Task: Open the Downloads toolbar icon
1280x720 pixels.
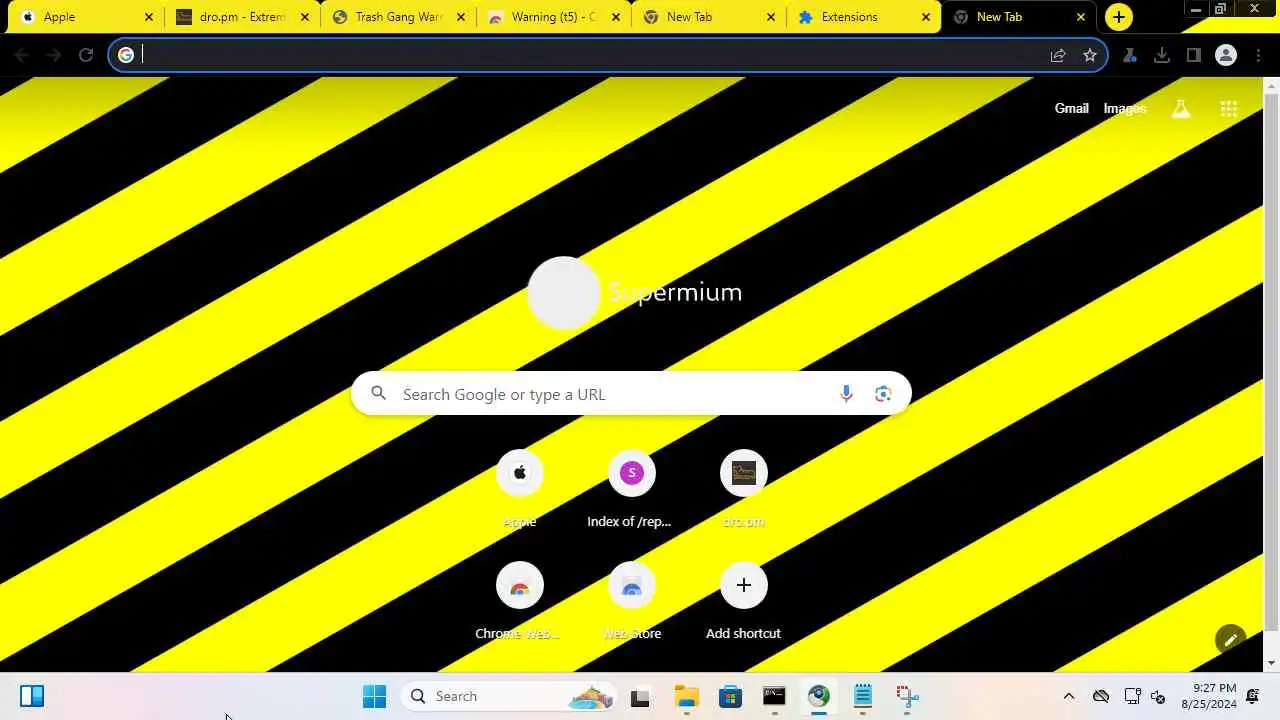Action: (1162, 55)
